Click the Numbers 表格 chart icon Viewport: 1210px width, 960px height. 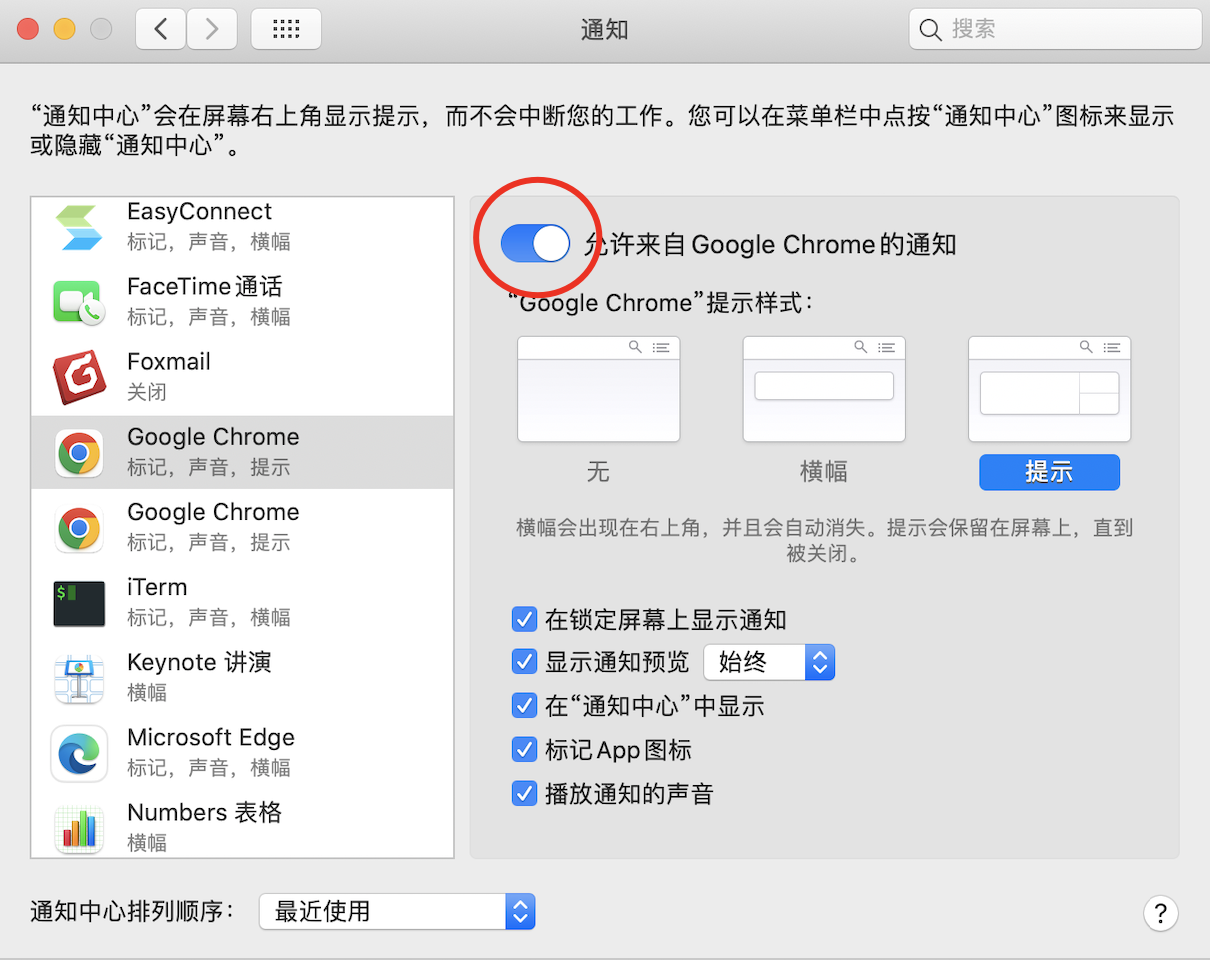point(79,829)
